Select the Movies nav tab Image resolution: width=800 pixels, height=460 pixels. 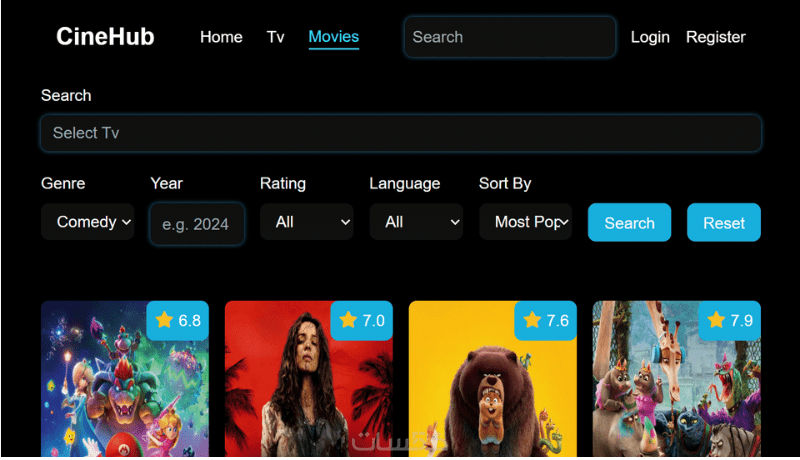point(334,37)
